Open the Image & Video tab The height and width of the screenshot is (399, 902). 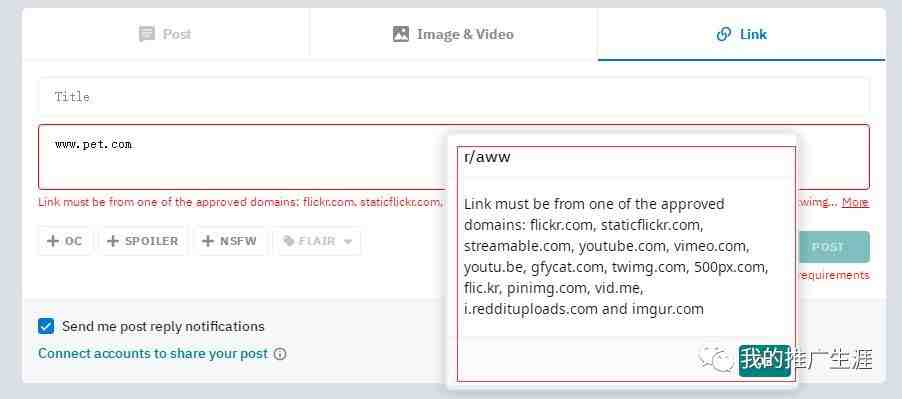453,34
